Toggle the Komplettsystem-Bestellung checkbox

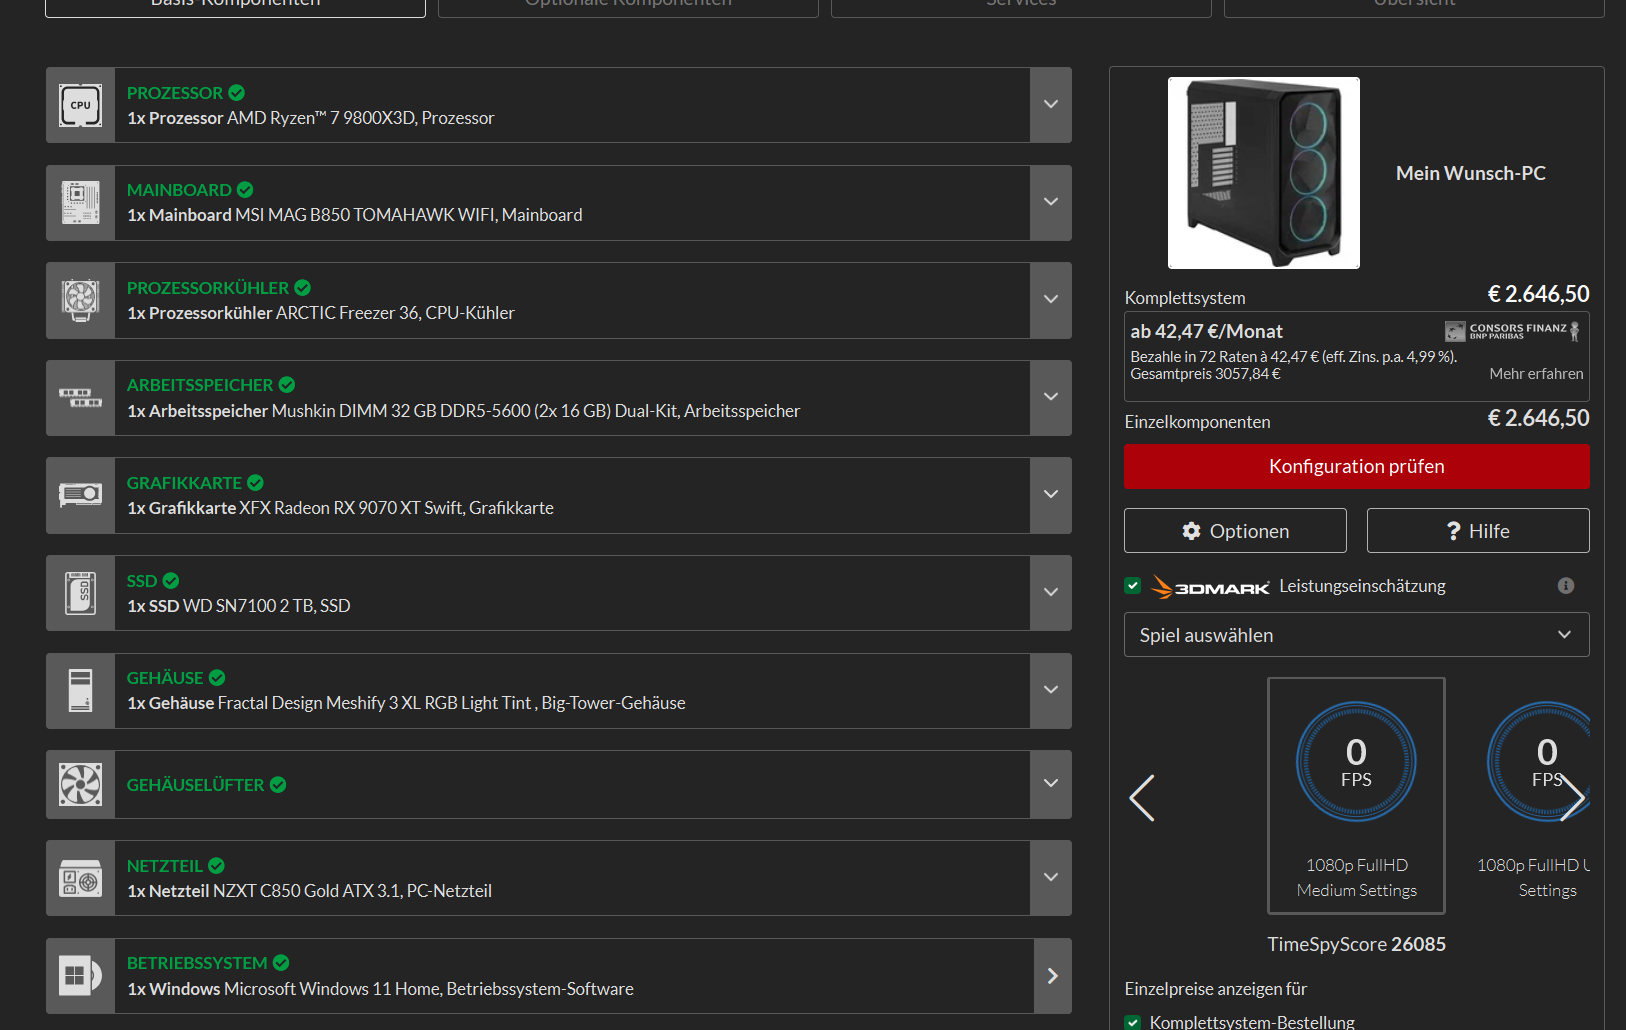point(1133,1023)
